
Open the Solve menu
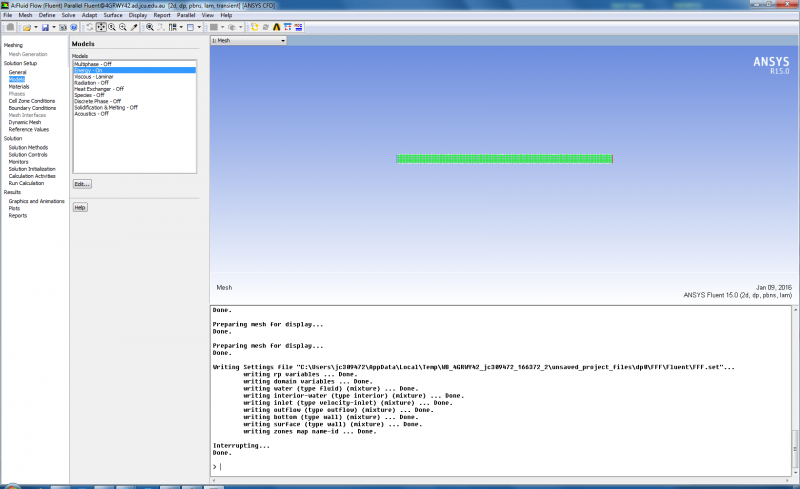(x=68, y=15)
